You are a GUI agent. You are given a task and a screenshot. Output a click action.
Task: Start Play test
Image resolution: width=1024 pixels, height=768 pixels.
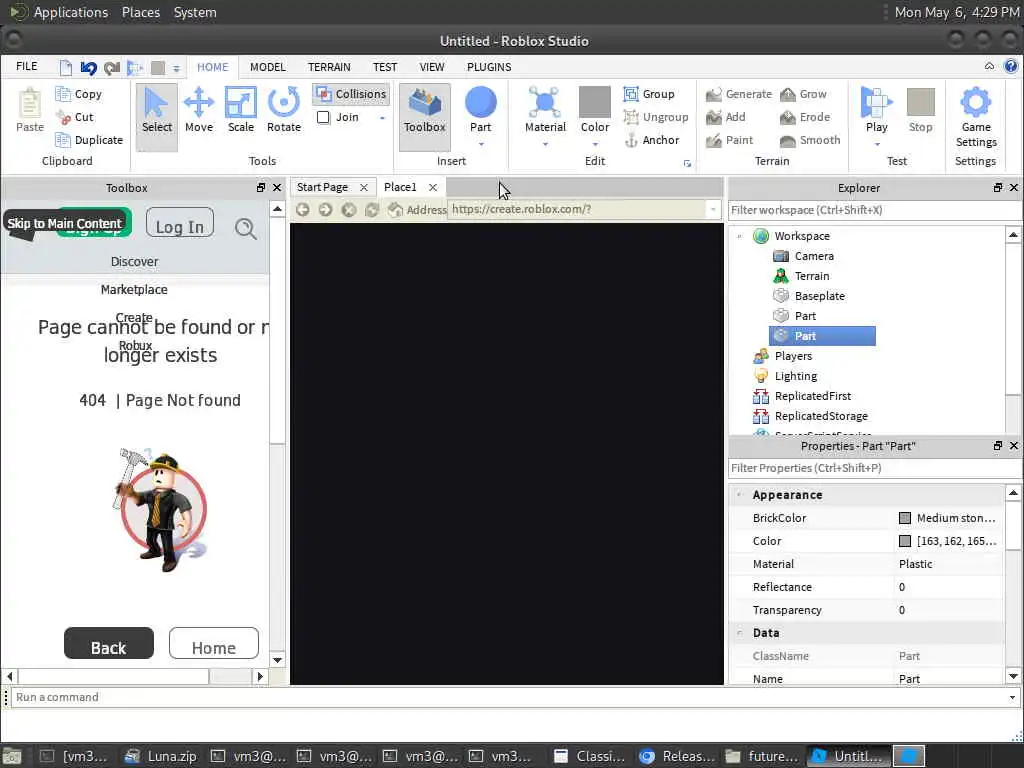click(x=876, y=108)
